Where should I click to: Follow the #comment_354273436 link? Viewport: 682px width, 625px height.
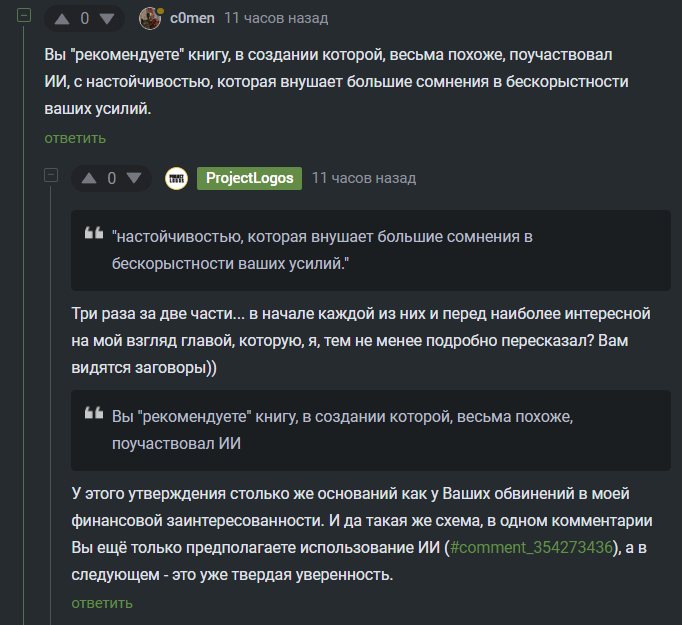point(531,549)
